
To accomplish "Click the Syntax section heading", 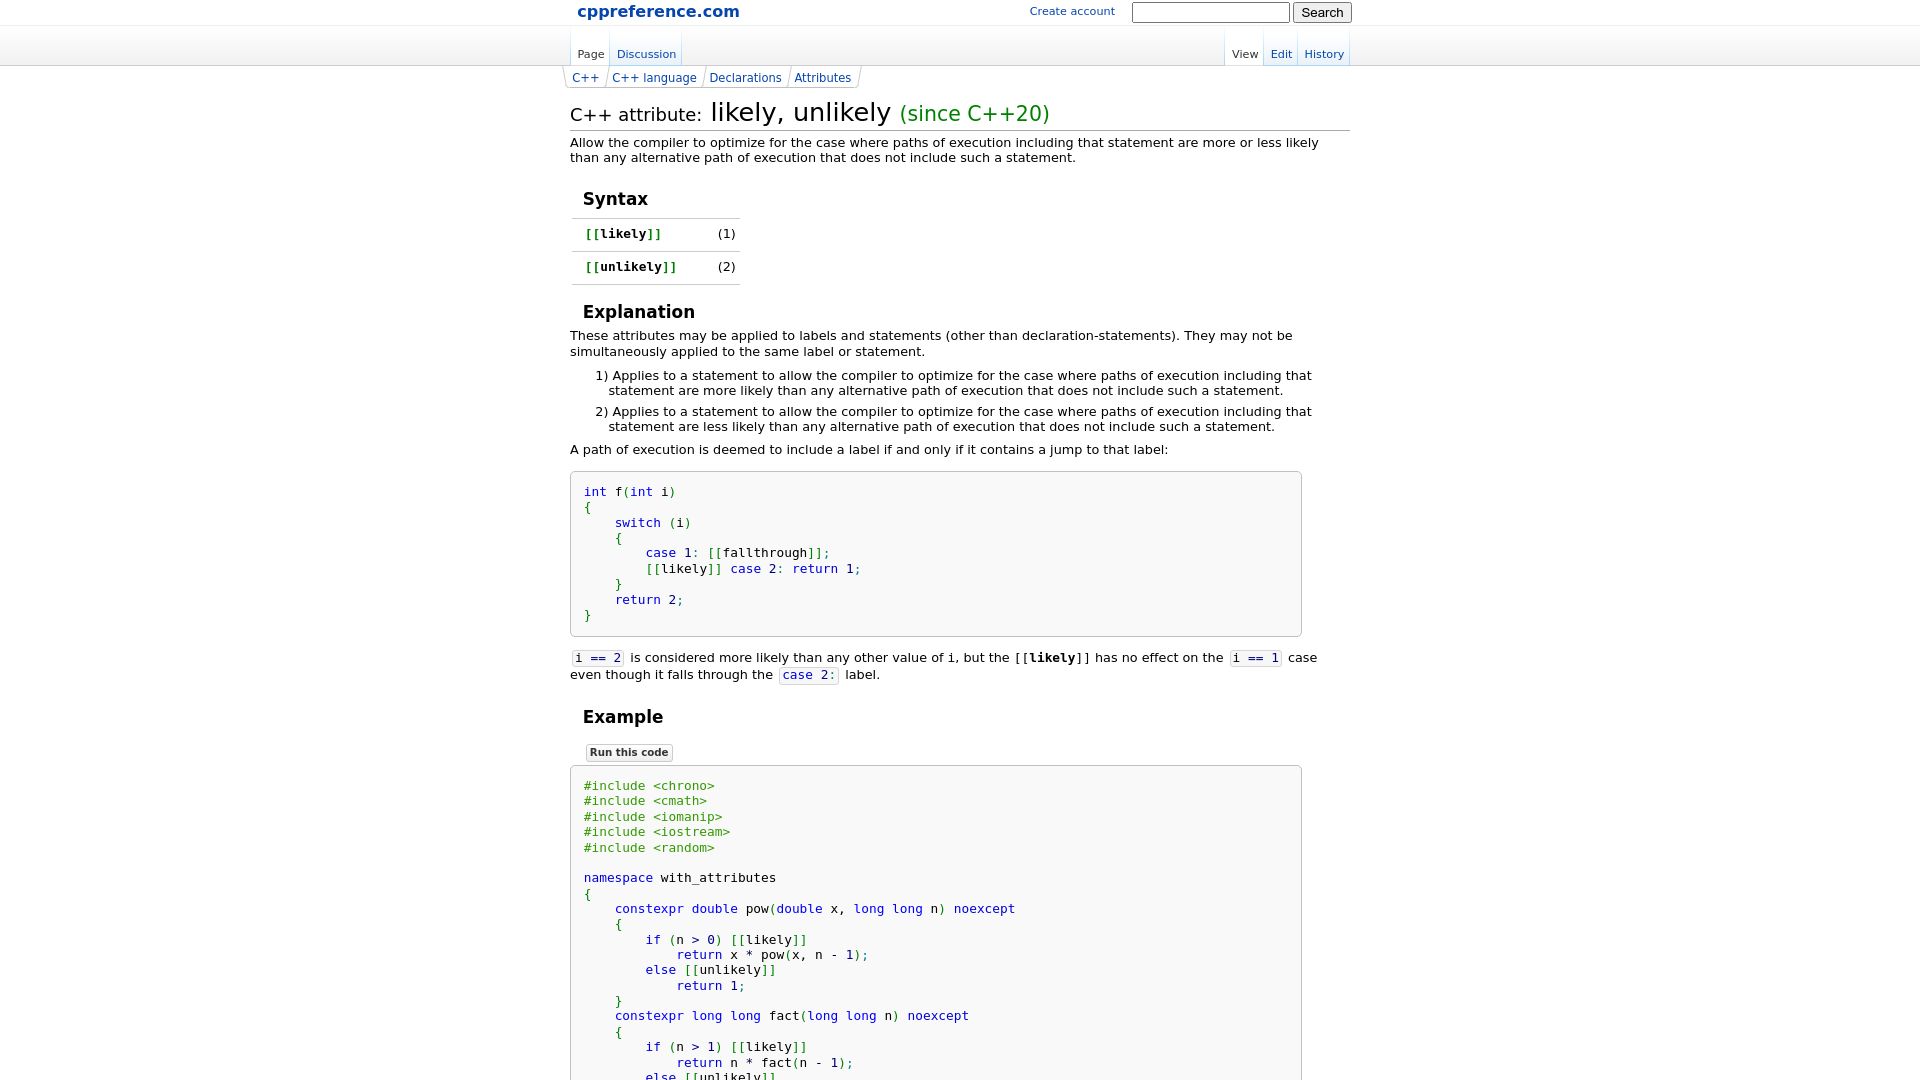I will point(615,199).
